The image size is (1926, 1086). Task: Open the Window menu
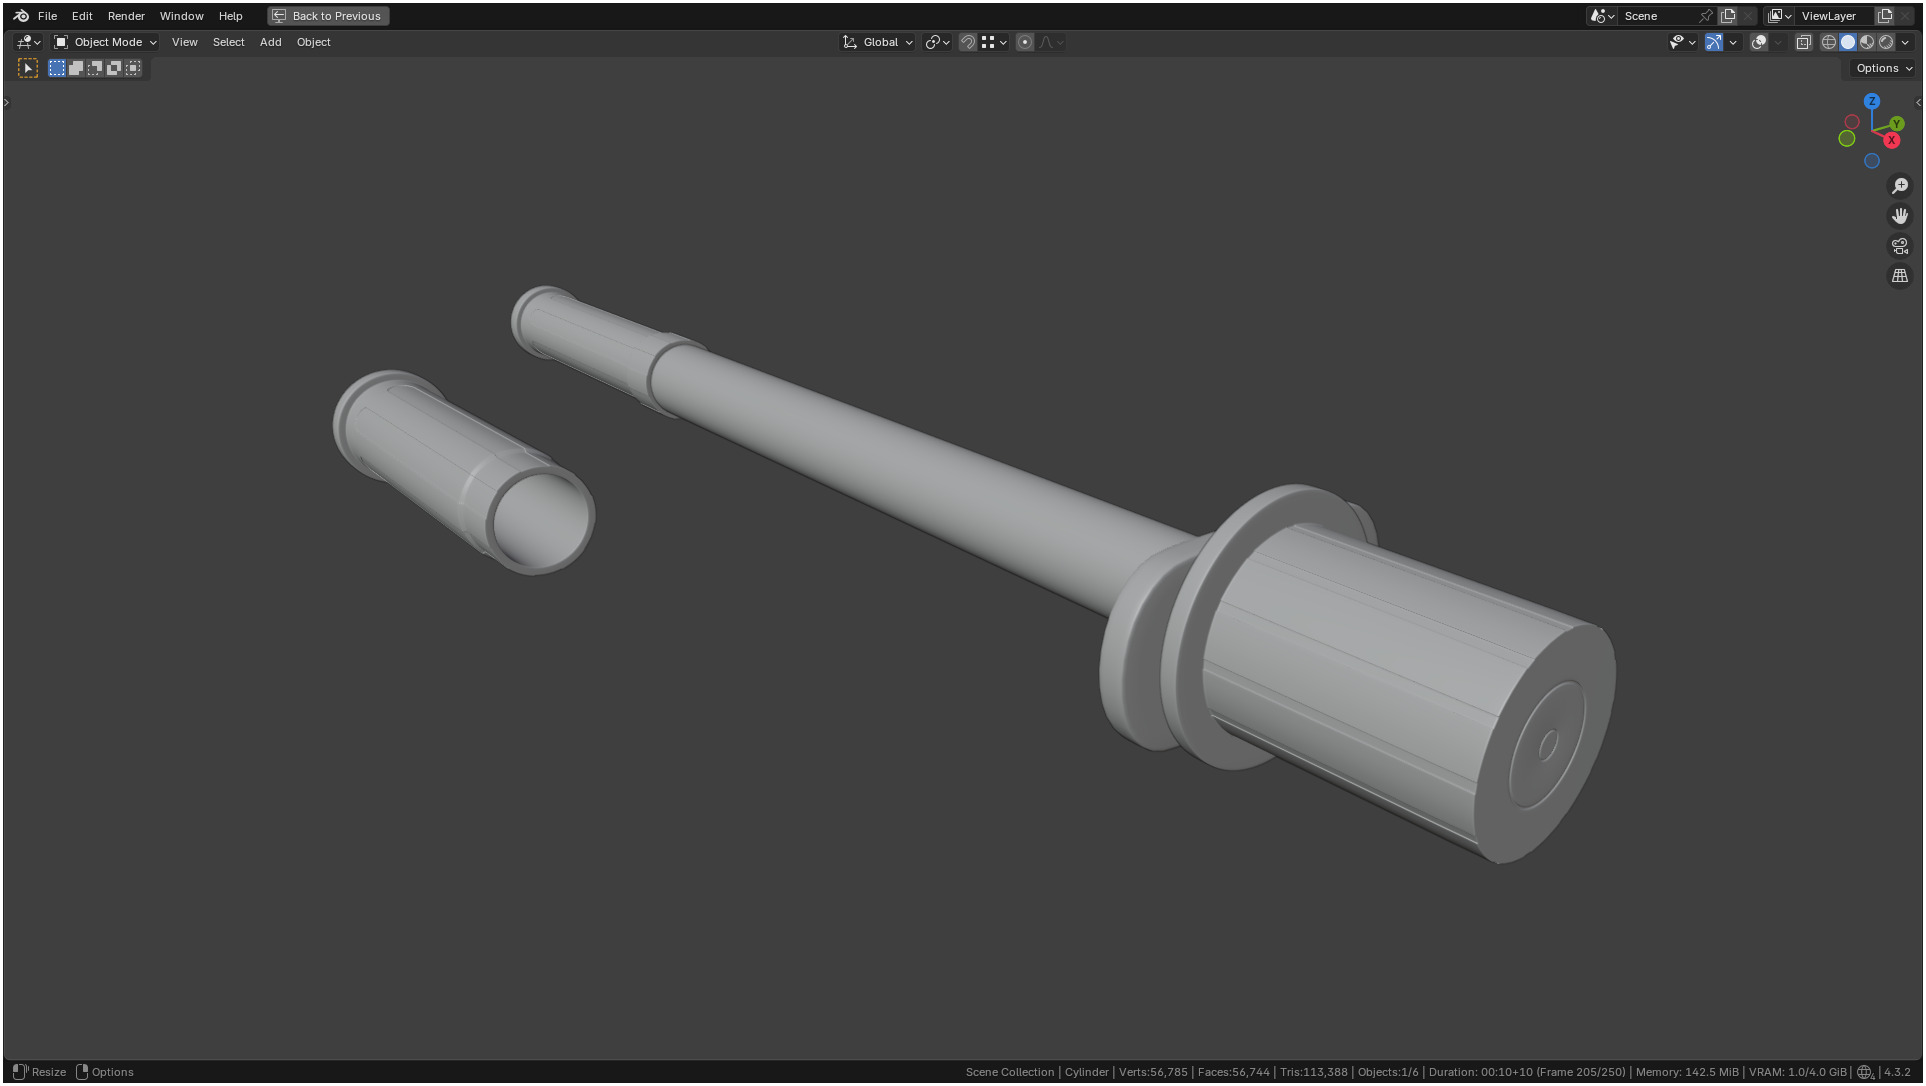point(181,16)
